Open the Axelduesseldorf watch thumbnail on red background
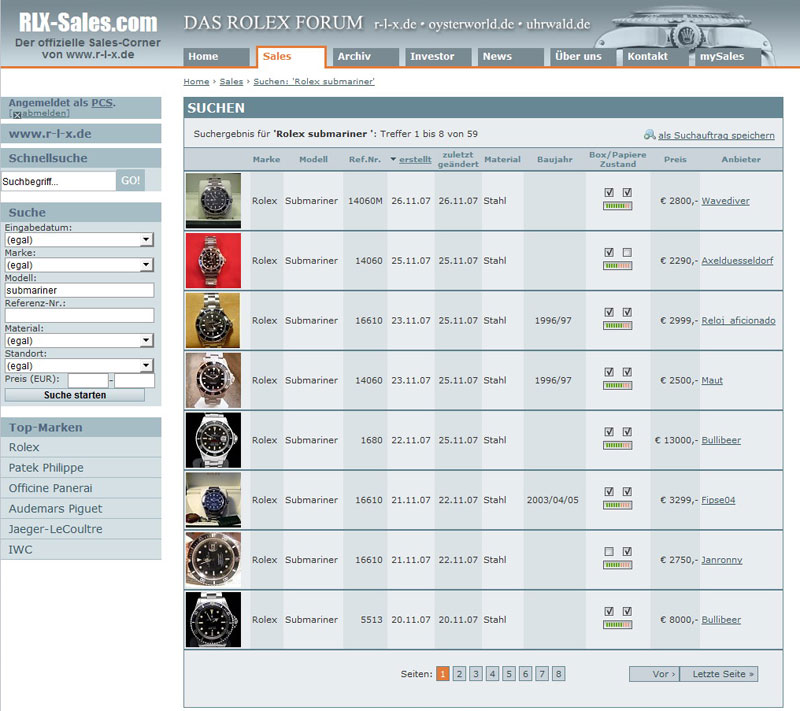 (213, 261)
